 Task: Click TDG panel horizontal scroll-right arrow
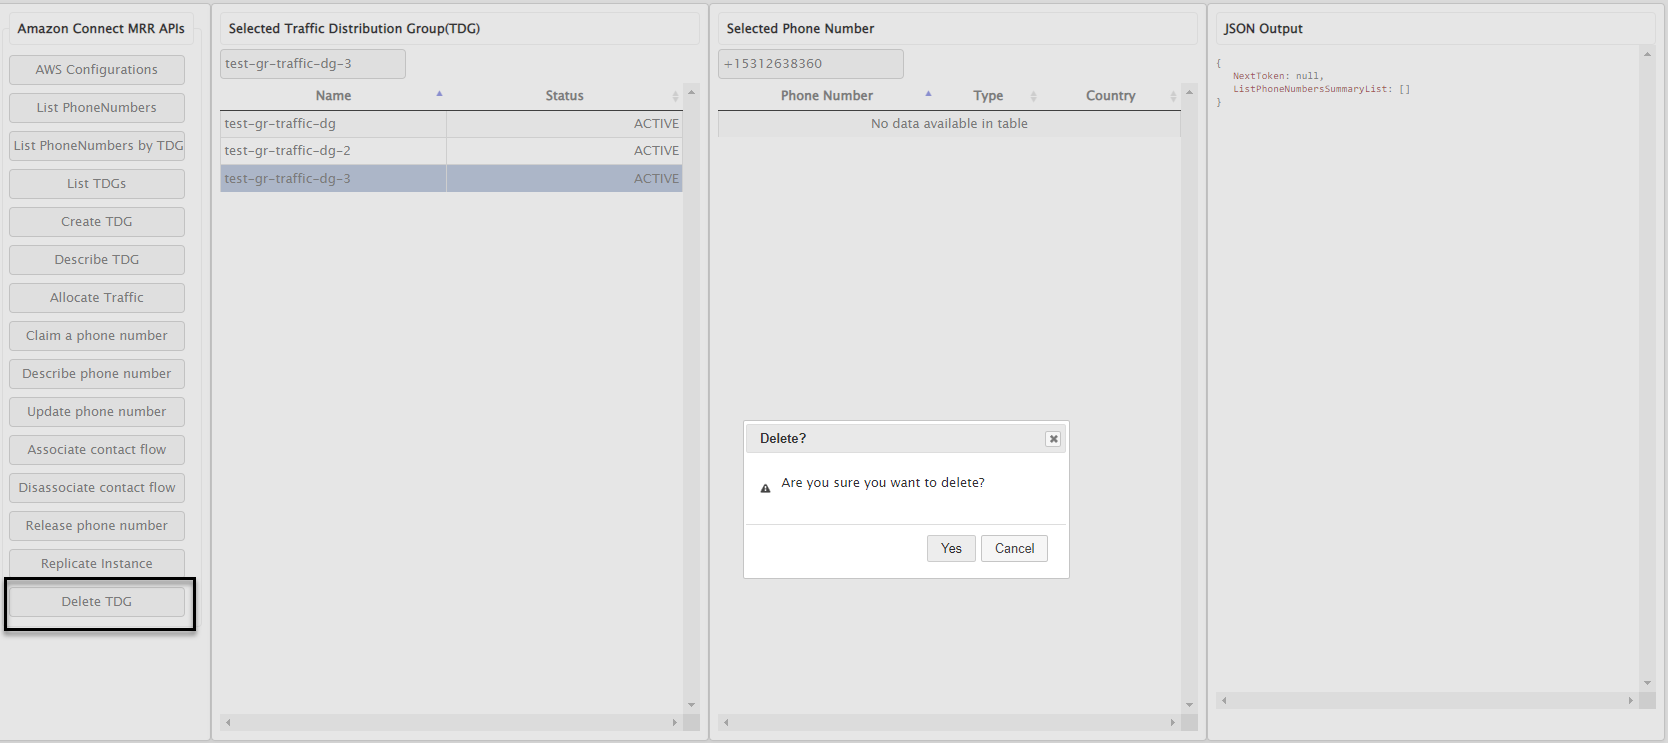tap(674, 722)
